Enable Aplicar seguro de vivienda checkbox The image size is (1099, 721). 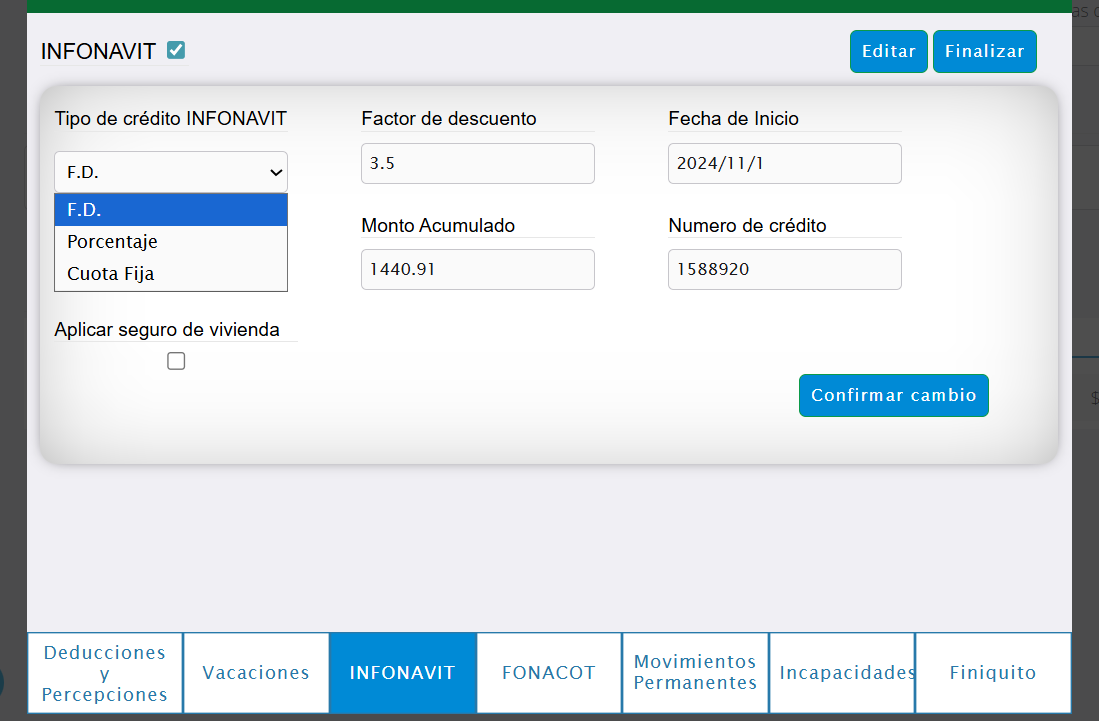[x=176, y=362]
